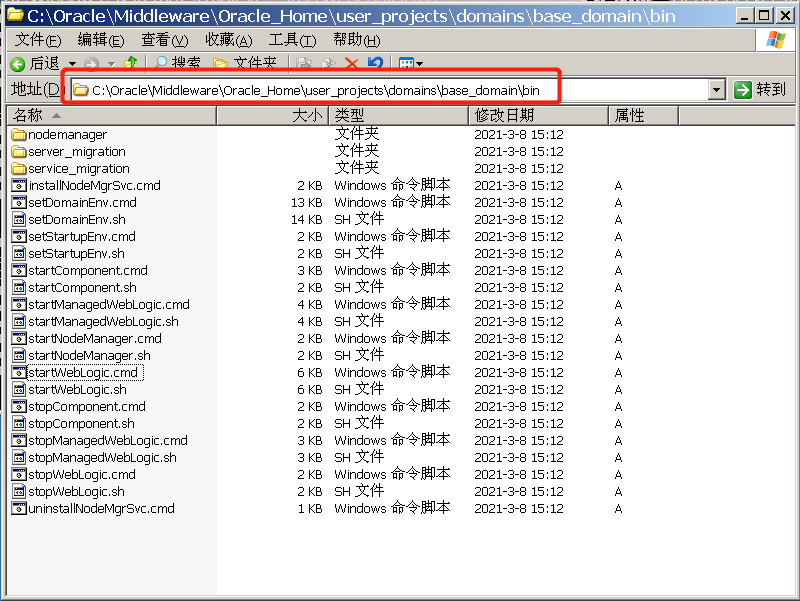Click the Copy To toolbar icon

(x=328, y=63)
